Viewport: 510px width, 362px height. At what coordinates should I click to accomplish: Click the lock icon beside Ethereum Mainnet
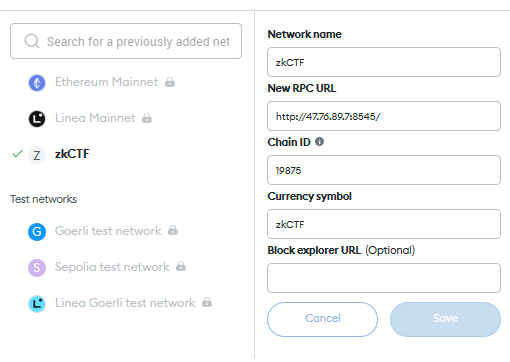[170, 82]
